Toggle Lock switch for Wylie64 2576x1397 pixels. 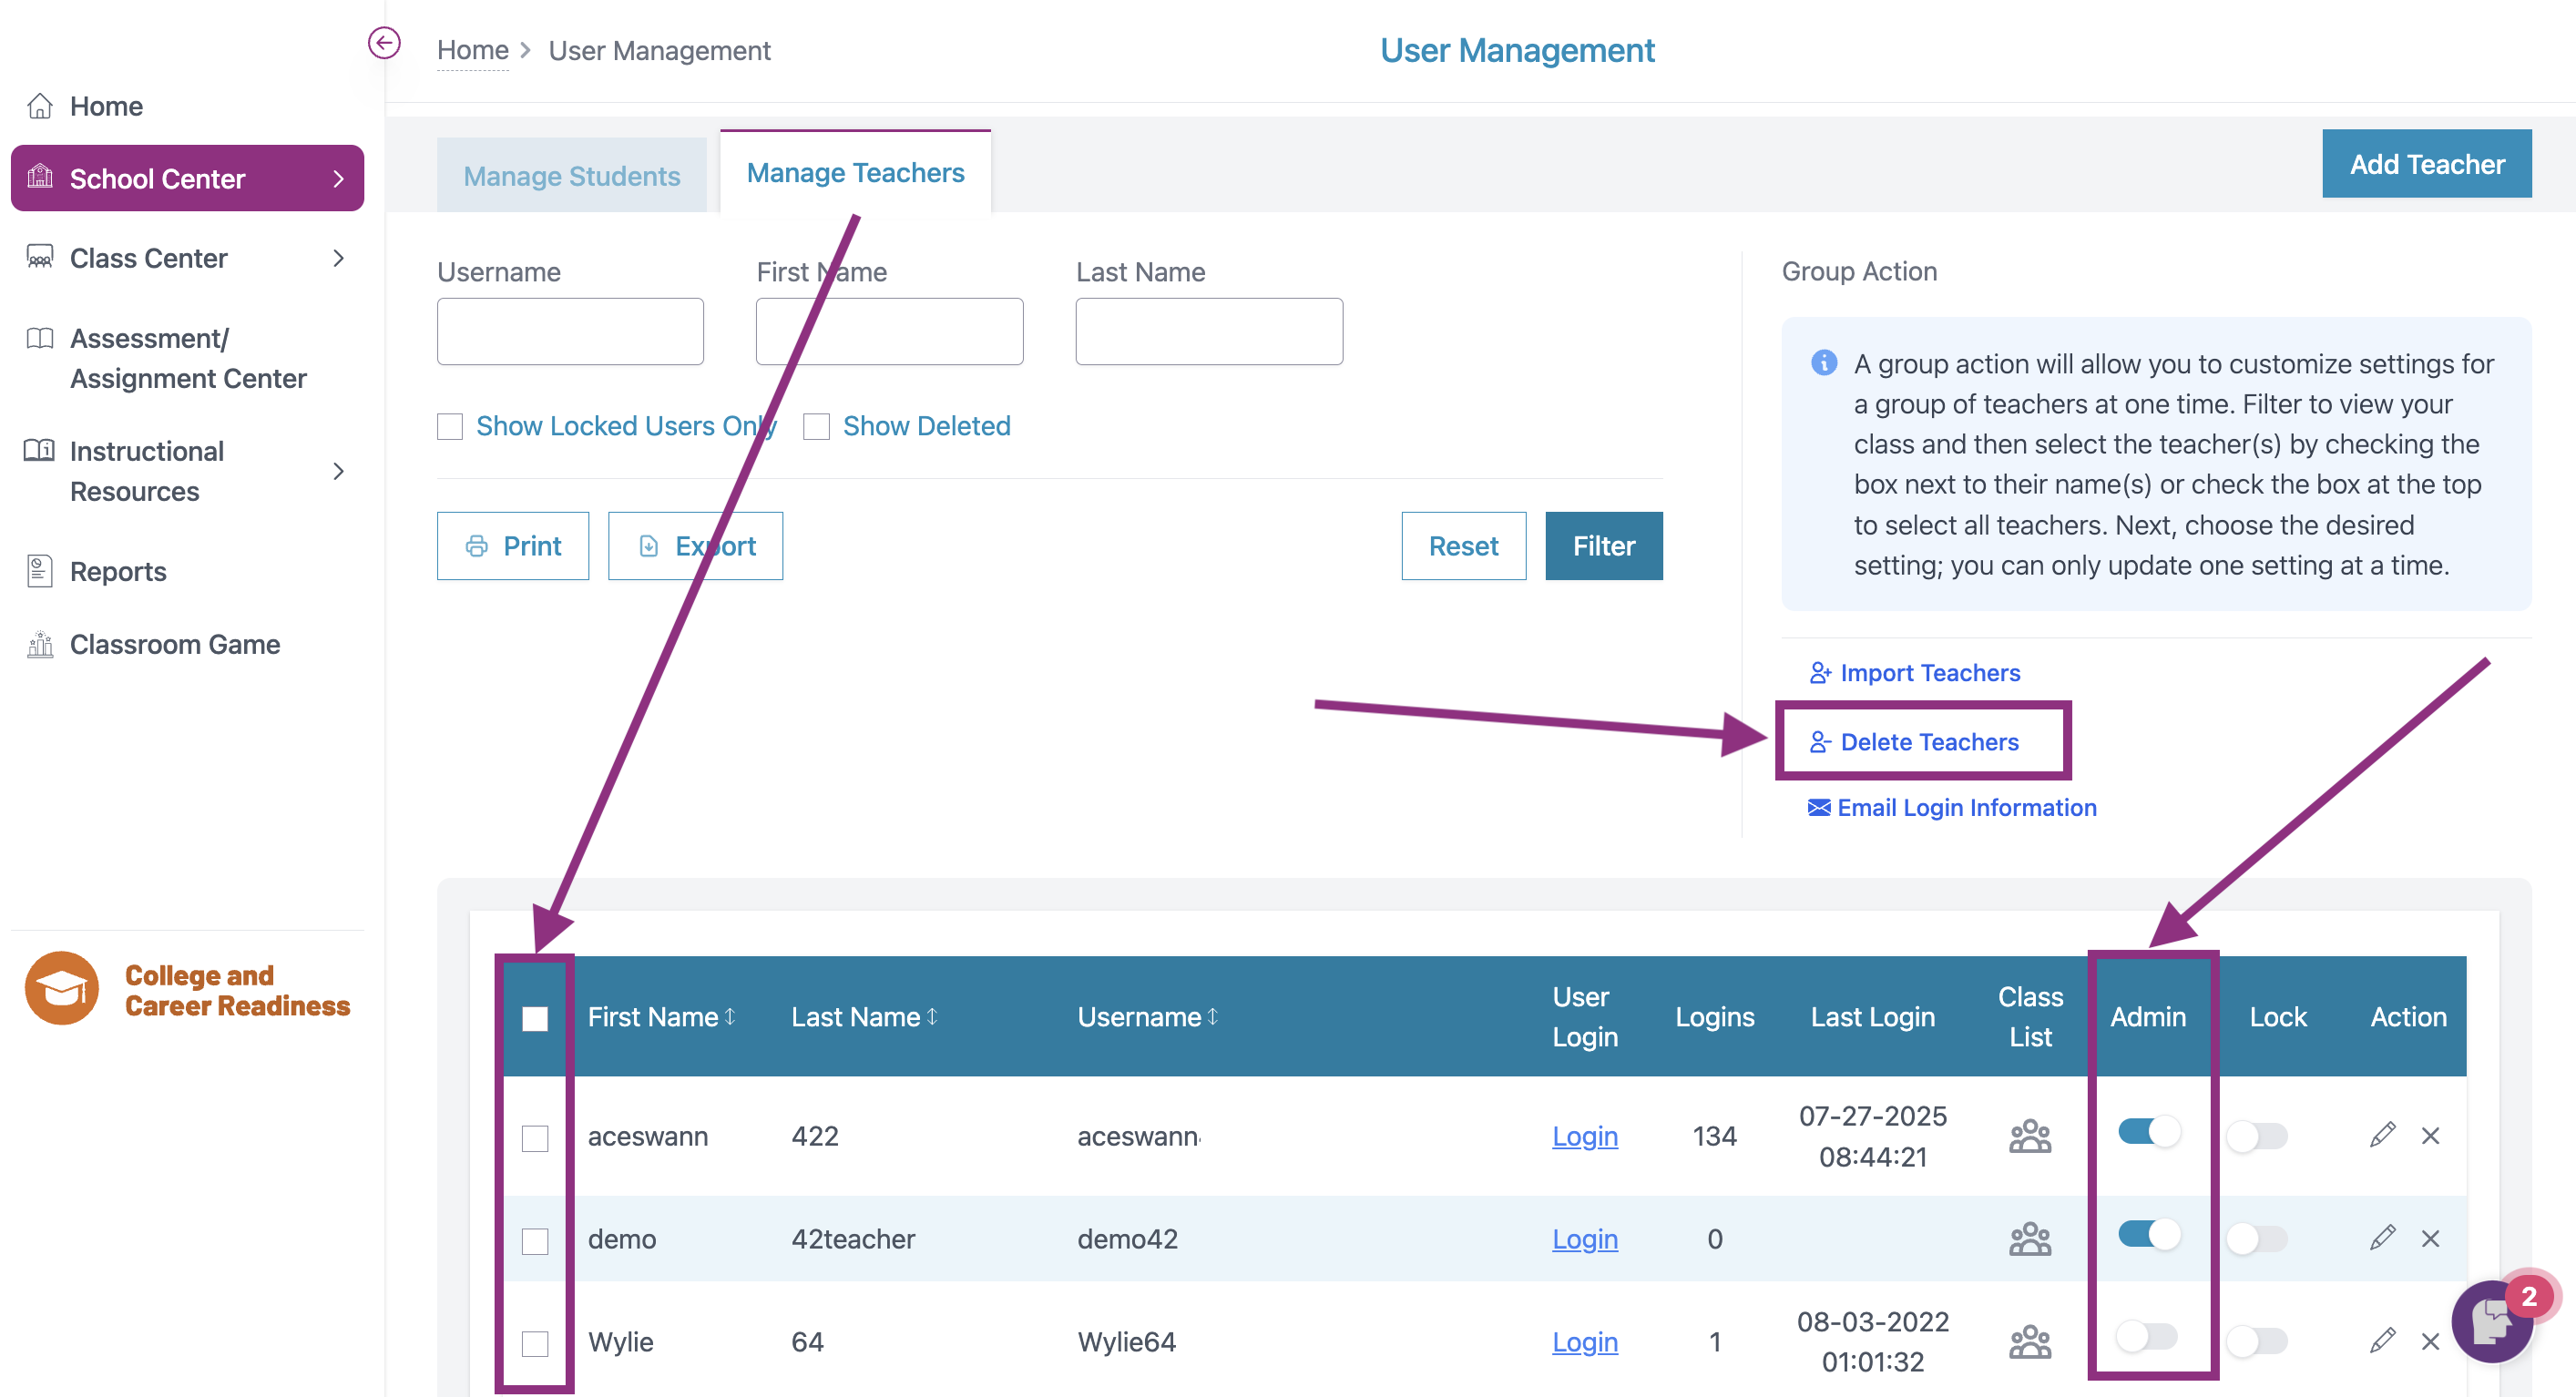pyautogui.click(x=2257, y=1342)
